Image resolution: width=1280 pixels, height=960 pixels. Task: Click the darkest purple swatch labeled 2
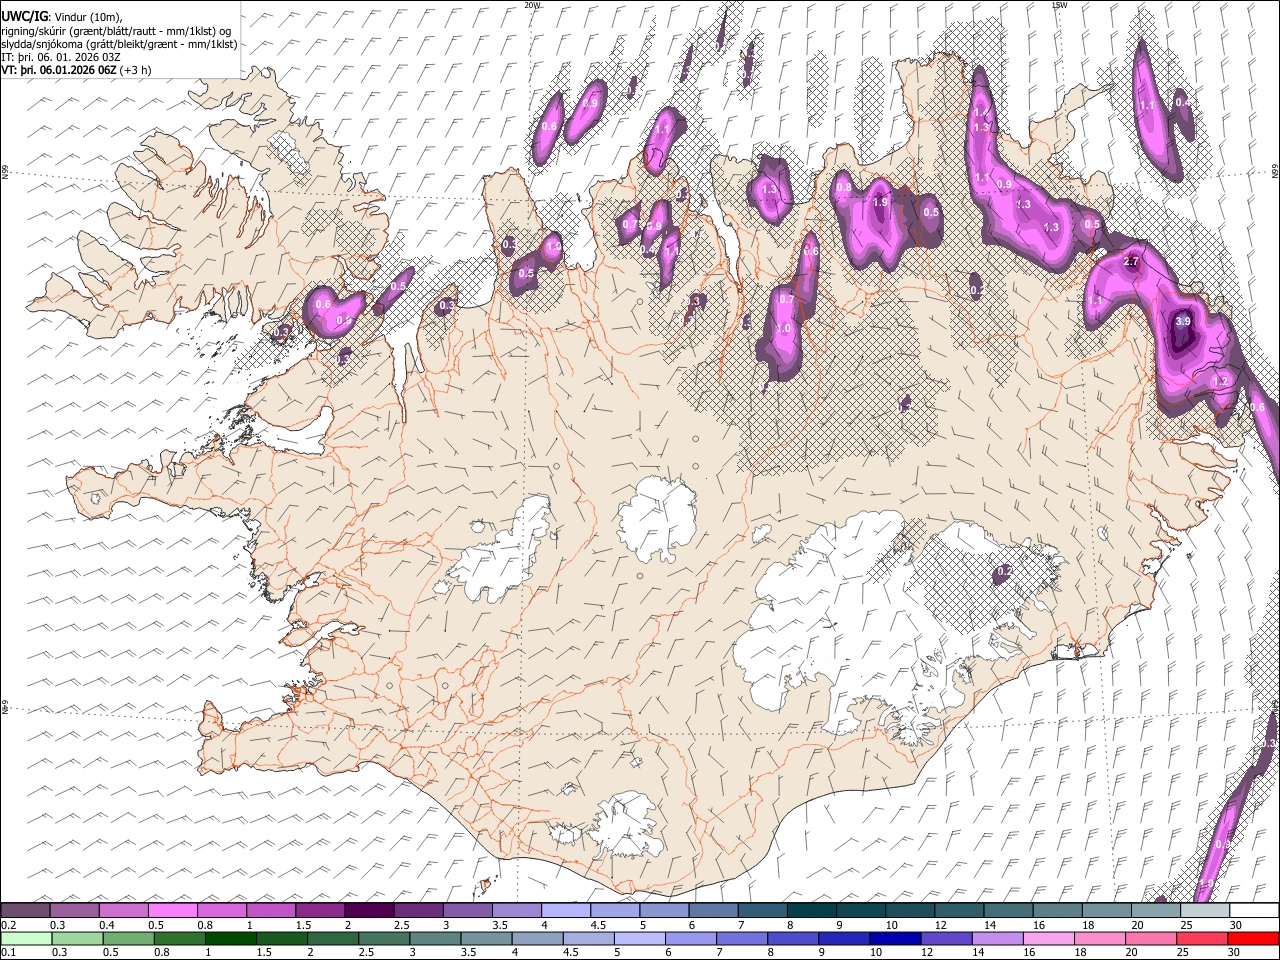click(x=369, y=910)
